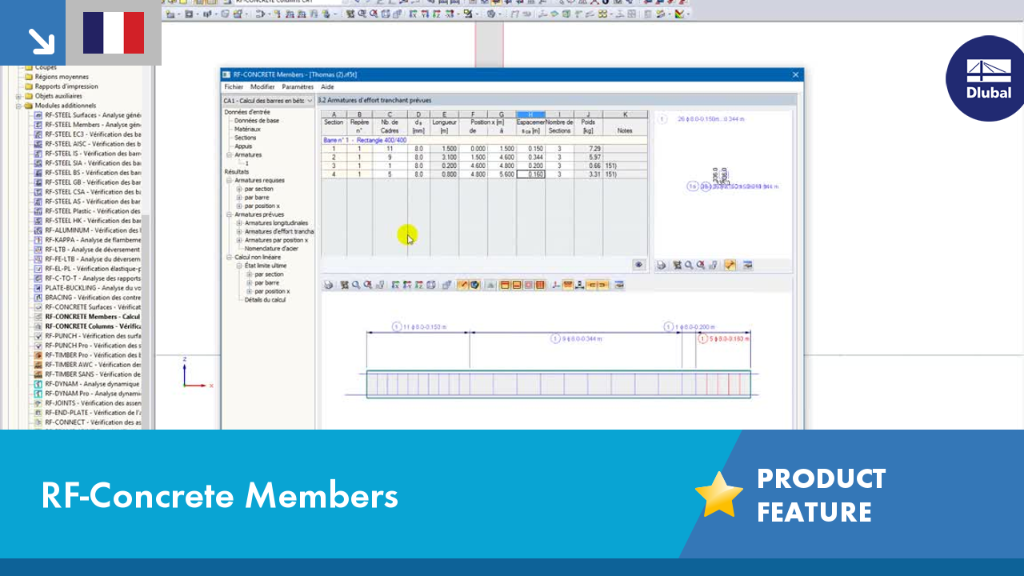Toggle the orange dimension lines icon

(568, 285)
